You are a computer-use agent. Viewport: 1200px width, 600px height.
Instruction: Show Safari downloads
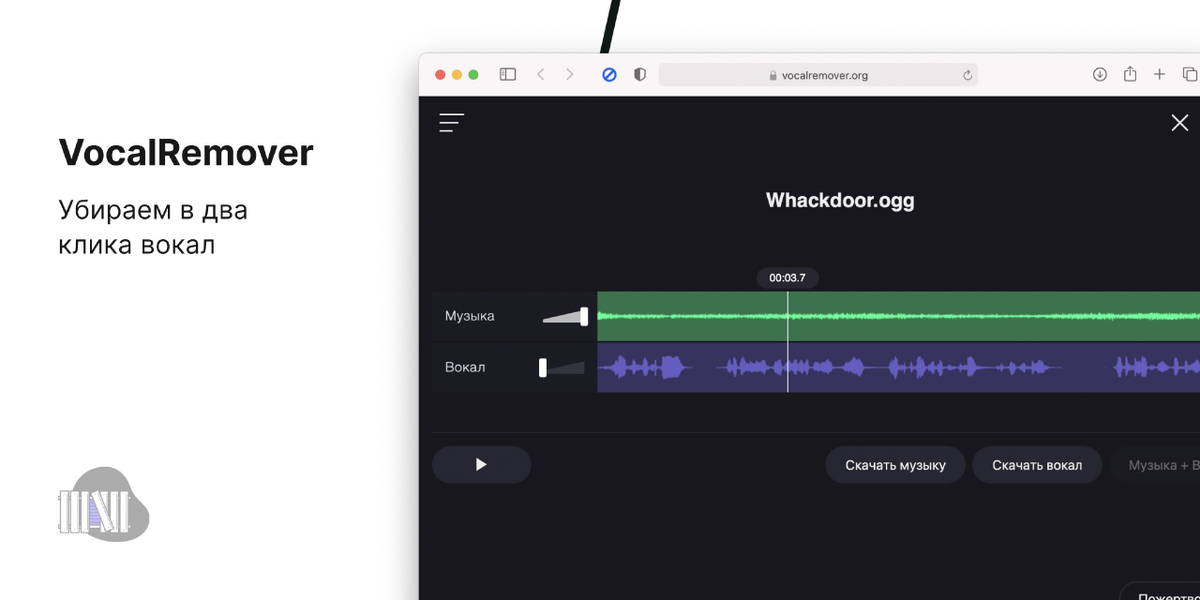click(x=1099, y=74)
